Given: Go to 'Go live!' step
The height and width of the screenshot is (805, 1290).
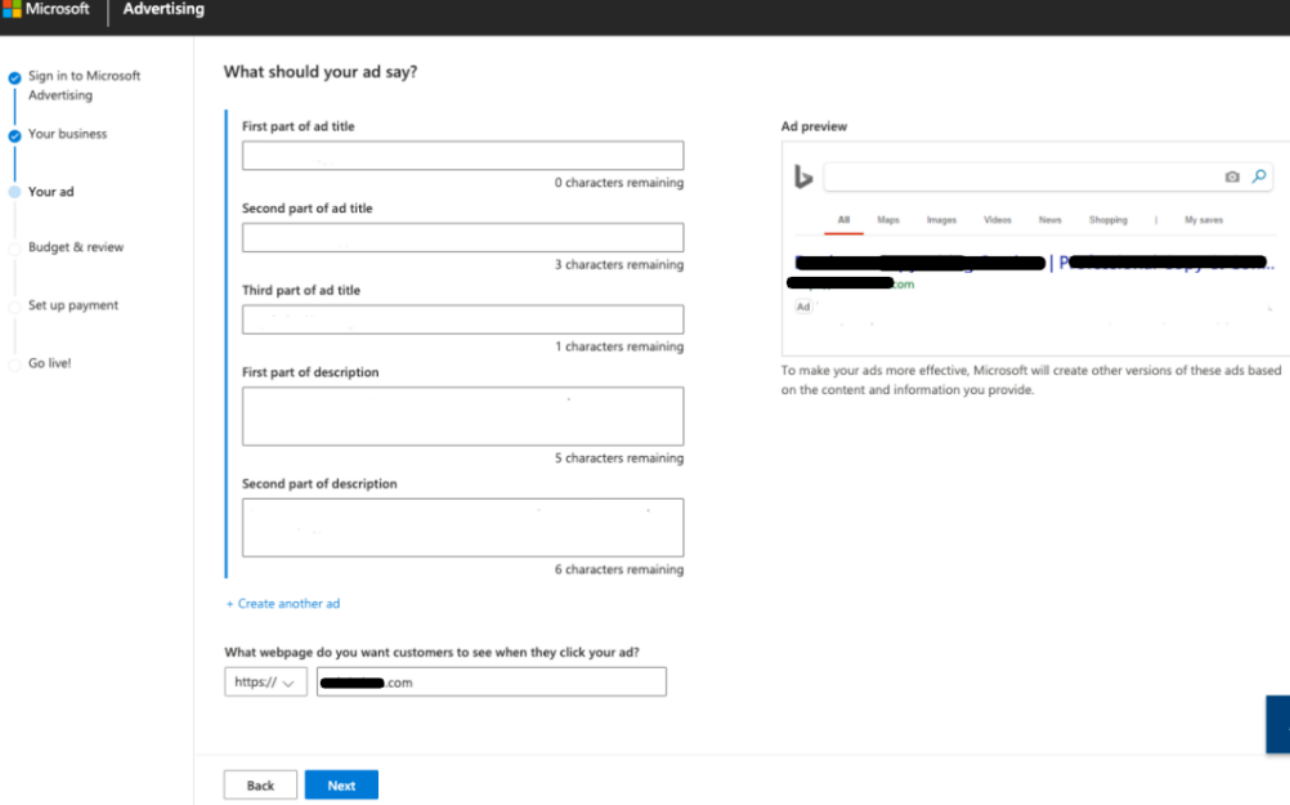Looking at the screenshot, I should (50, 364).
